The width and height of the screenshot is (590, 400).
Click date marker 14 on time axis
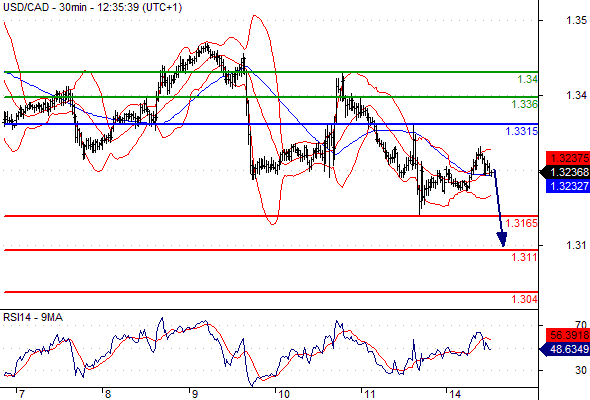(455, 394)
